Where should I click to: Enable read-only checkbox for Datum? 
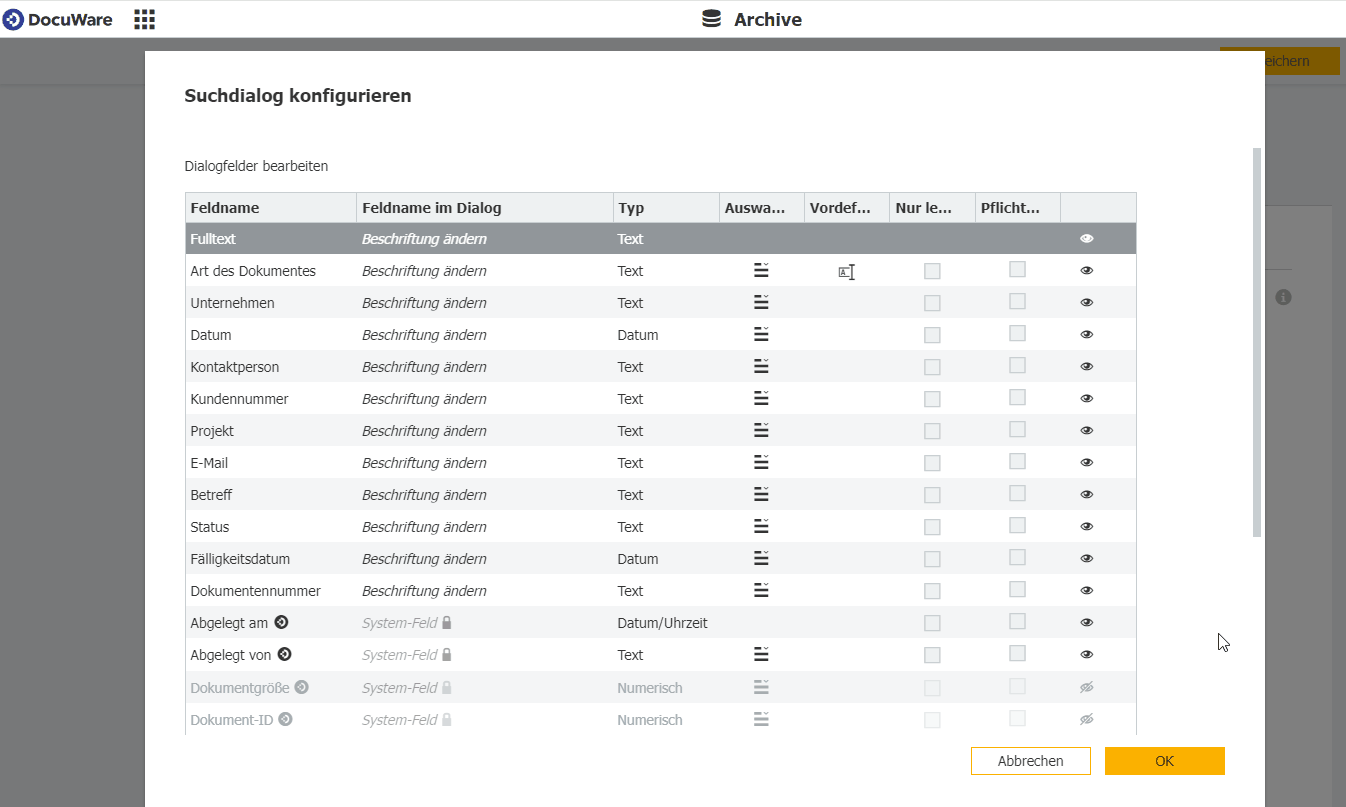pos(932,335)
